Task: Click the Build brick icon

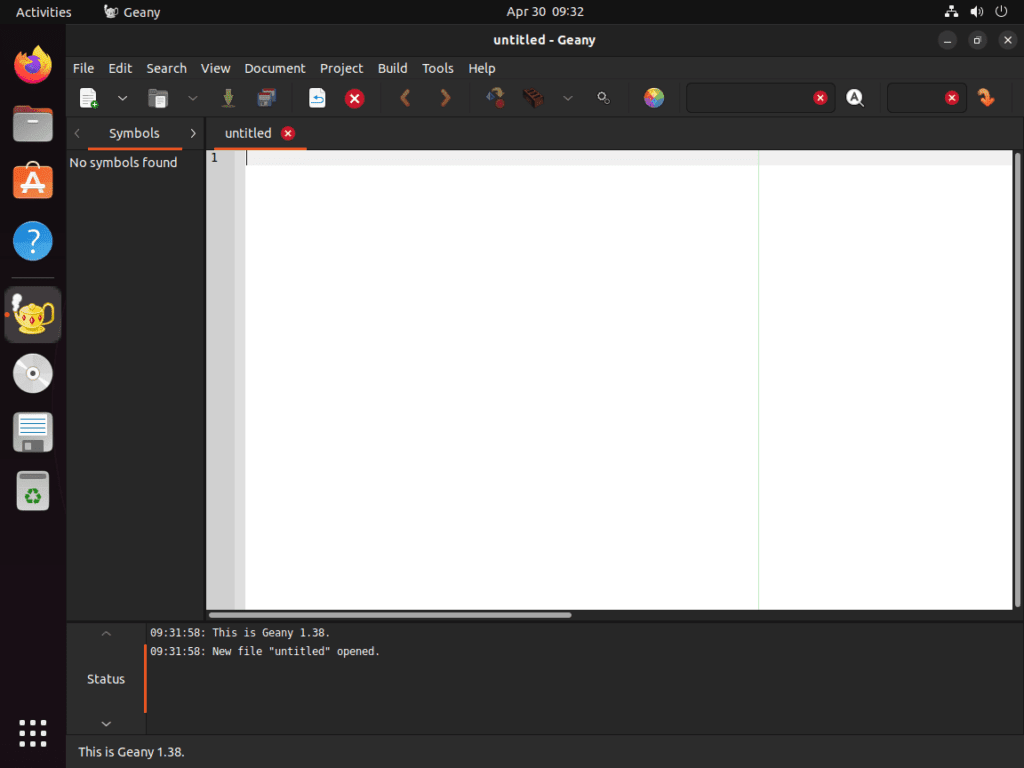Action: (x=532, y=98)
